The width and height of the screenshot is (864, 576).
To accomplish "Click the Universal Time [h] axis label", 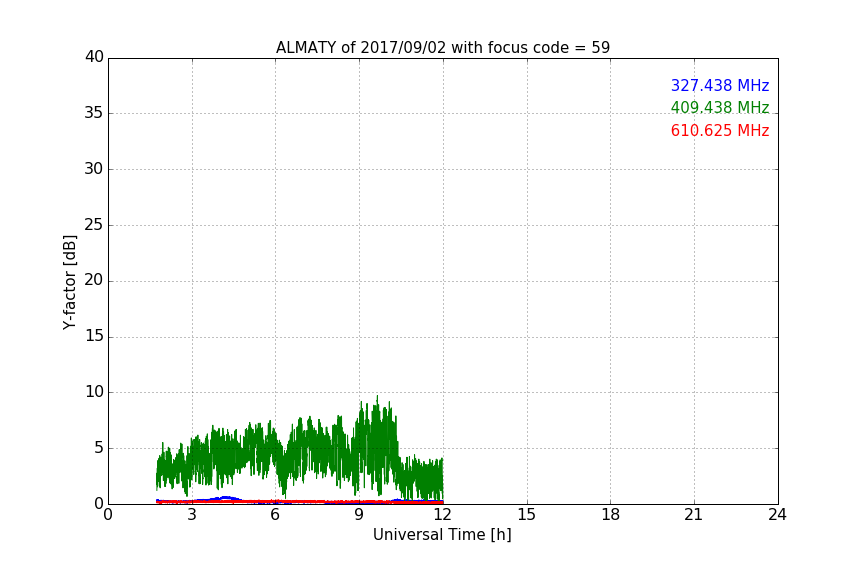I will (442, 535).
